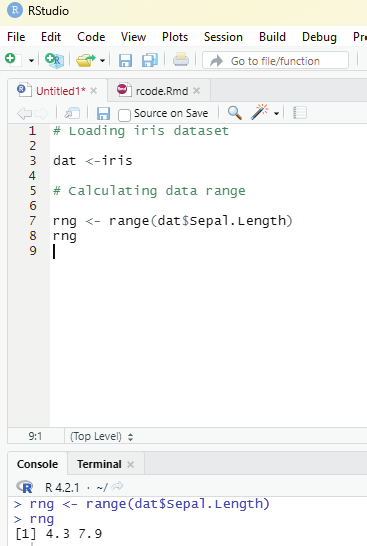Open the Session menu
Viewport: 367px width, 546px height.
[223, 37]
